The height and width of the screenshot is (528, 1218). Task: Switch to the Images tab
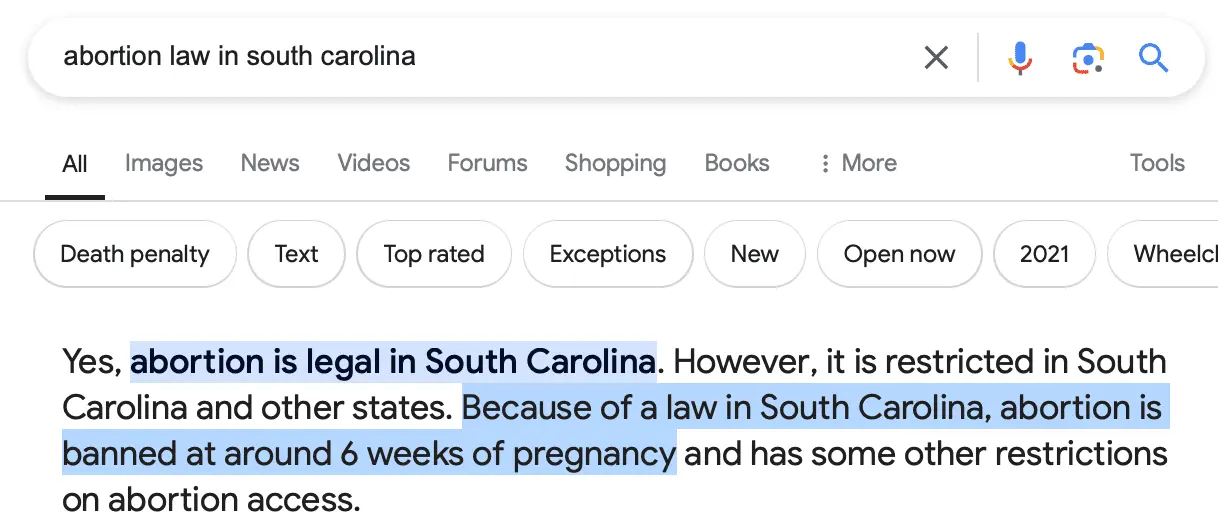[x=164, y=163]
